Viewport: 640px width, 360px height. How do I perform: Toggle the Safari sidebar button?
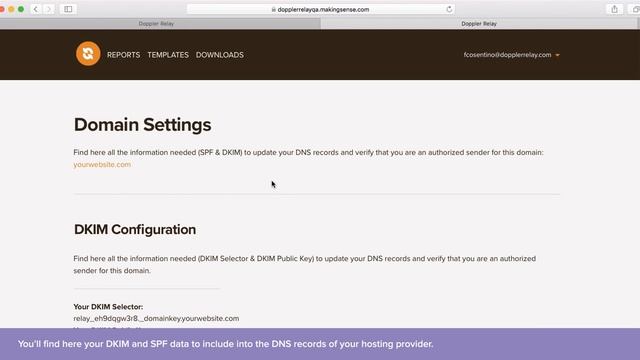point(68,9)
